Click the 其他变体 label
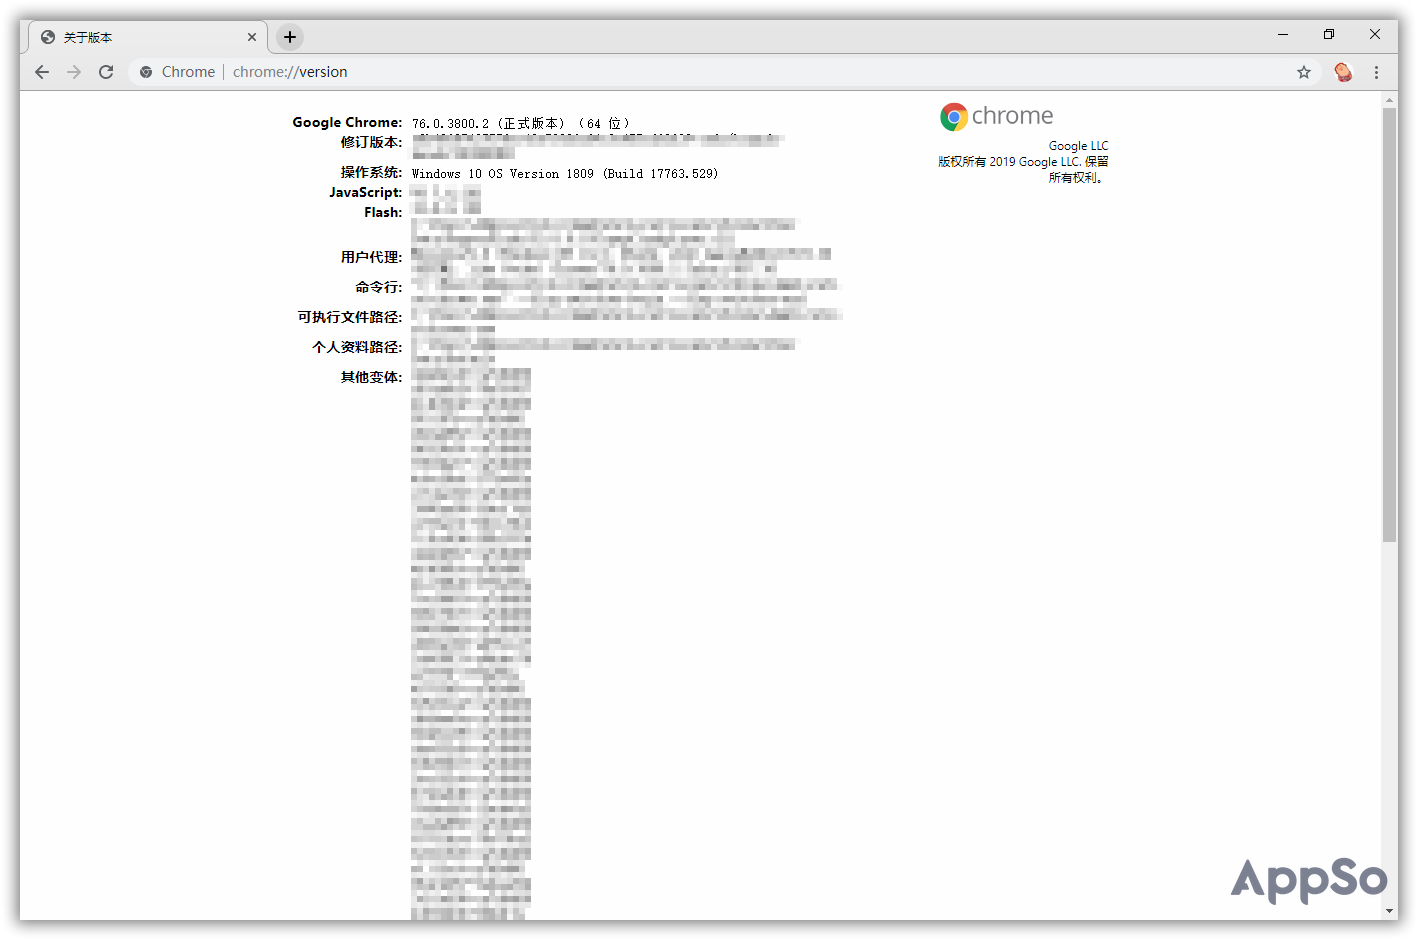 coord(371,377)
